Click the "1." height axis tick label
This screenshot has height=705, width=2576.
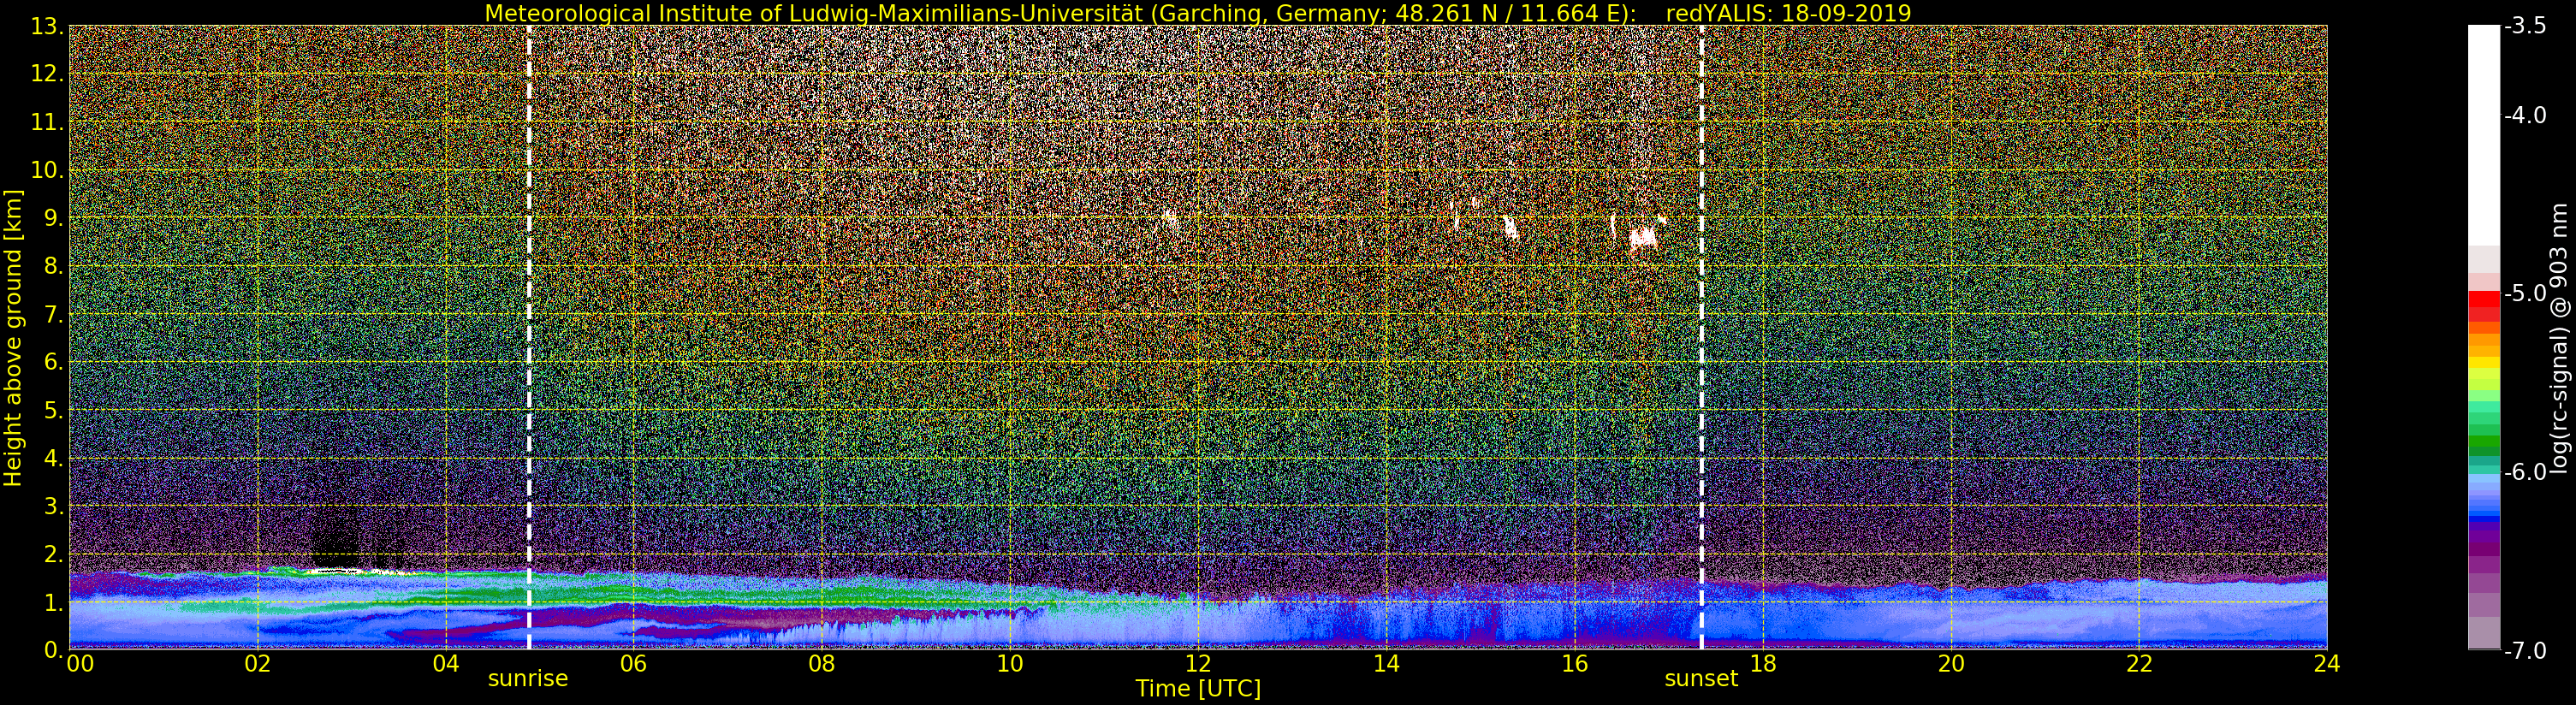pyautogui.click(x=53, y=603)
